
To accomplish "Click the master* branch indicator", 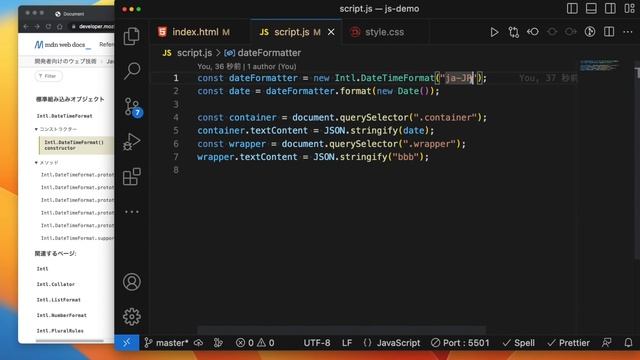I will [167, 343].
